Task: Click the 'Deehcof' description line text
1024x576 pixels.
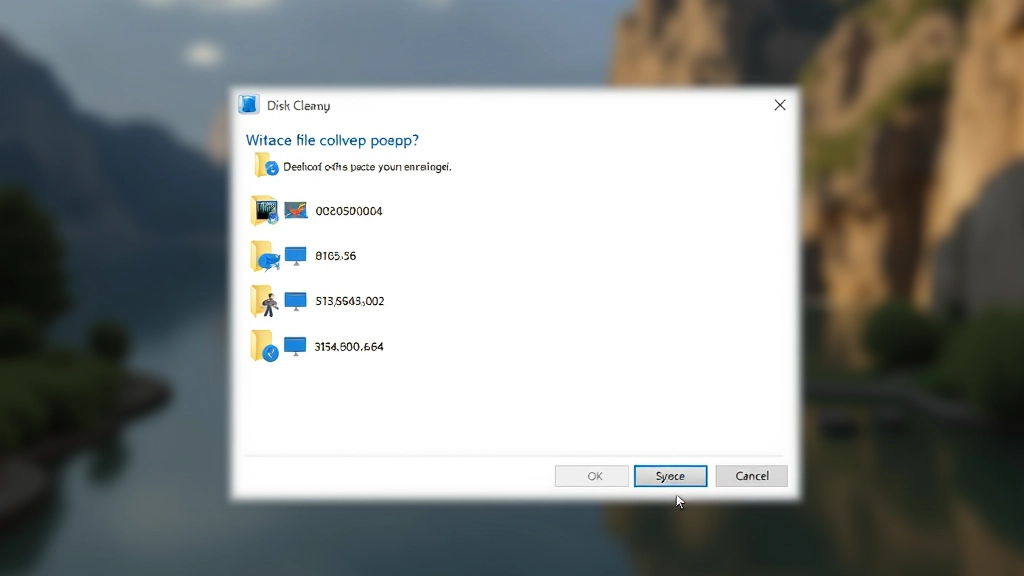Action: [x=367, y=167]
